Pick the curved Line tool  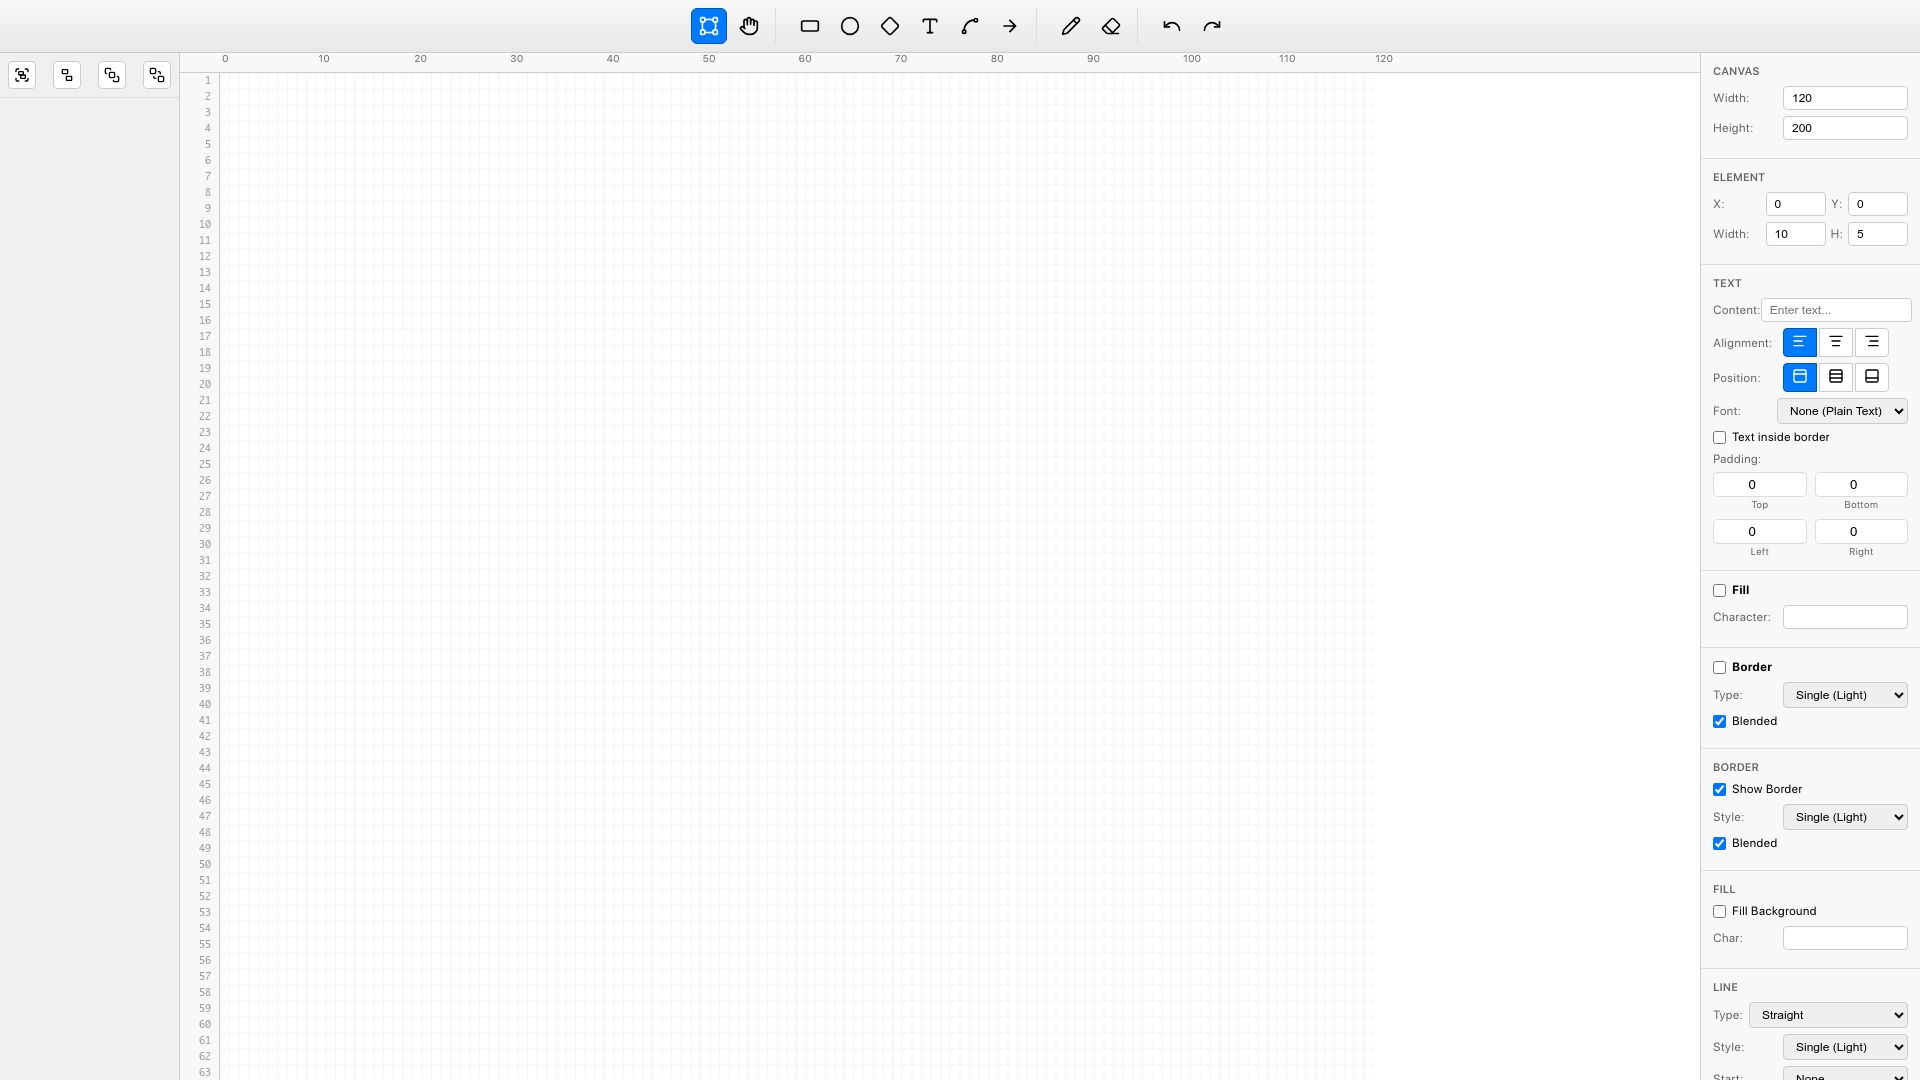point(970,26)
